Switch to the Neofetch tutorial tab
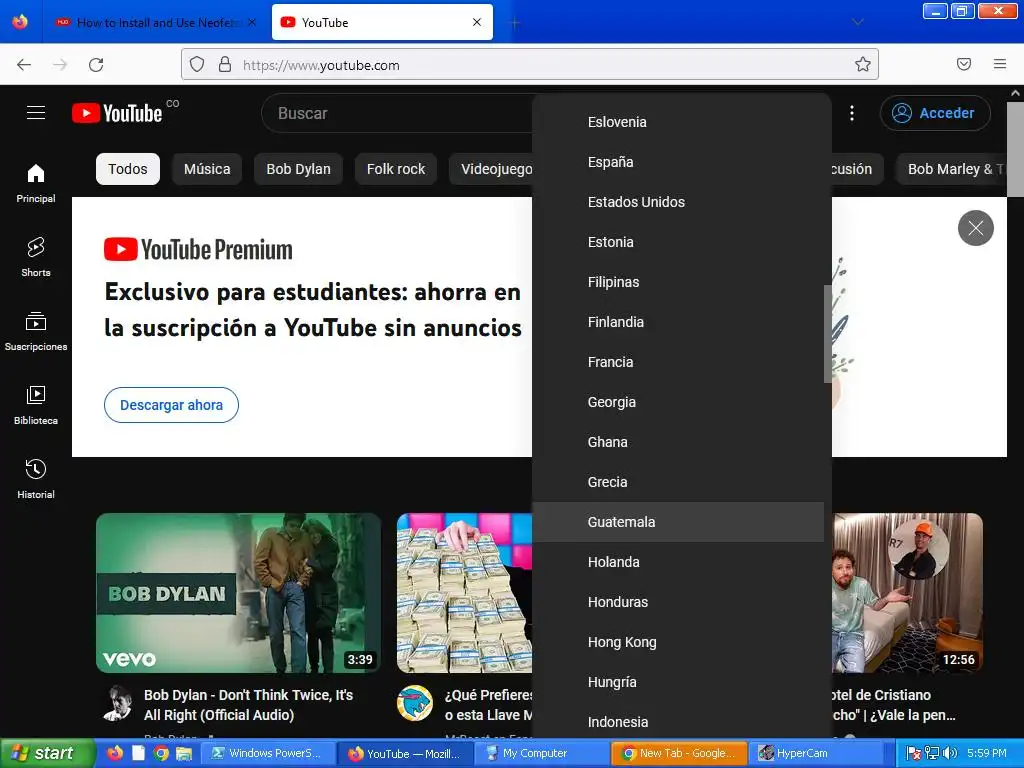 pos(155,22)
